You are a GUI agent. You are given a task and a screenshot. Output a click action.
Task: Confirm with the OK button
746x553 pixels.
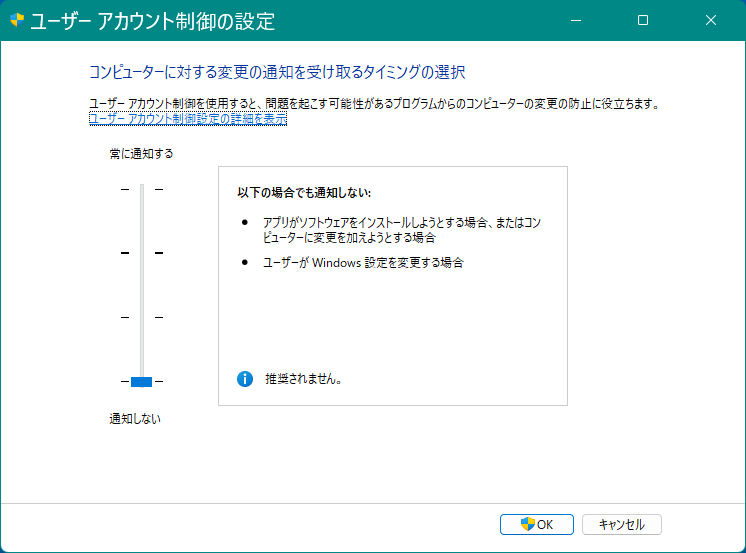(x=537, y=524)
